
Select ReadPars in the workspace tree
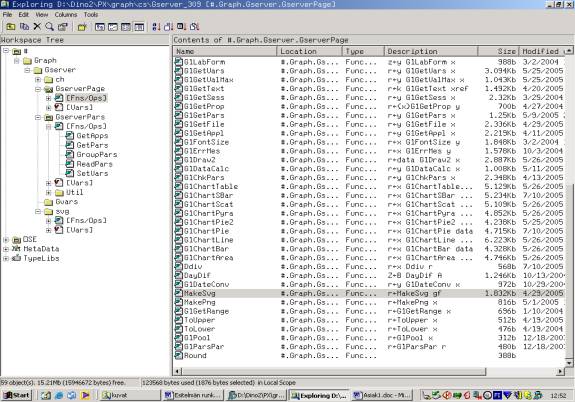(95, 164)
